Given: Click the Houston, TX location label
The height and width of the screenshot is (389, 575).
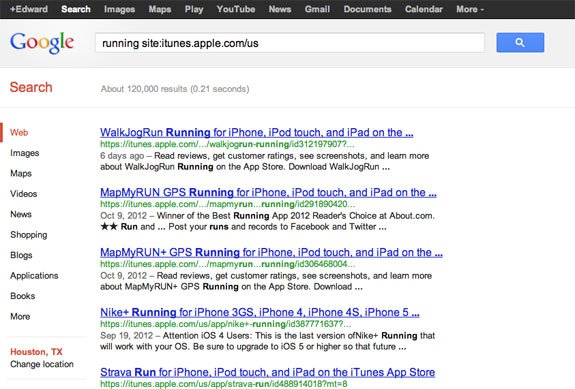Looking at the screenshot, I should (x=36, y=352).
